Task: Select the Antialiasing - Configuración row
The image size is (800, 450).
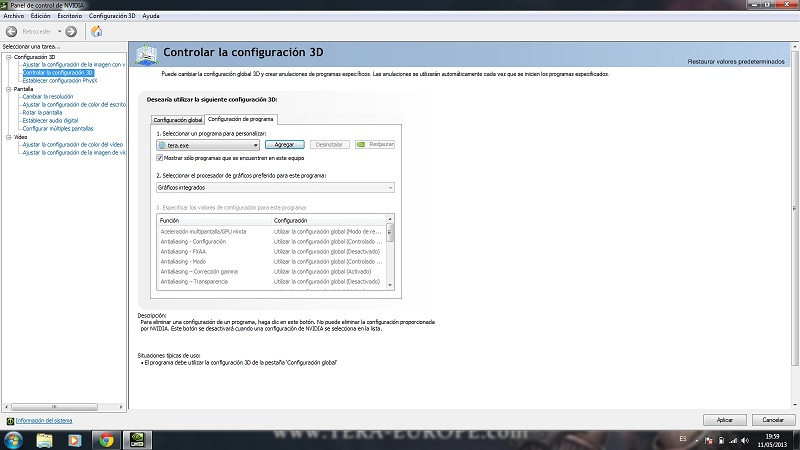Action: pos(271,242)
